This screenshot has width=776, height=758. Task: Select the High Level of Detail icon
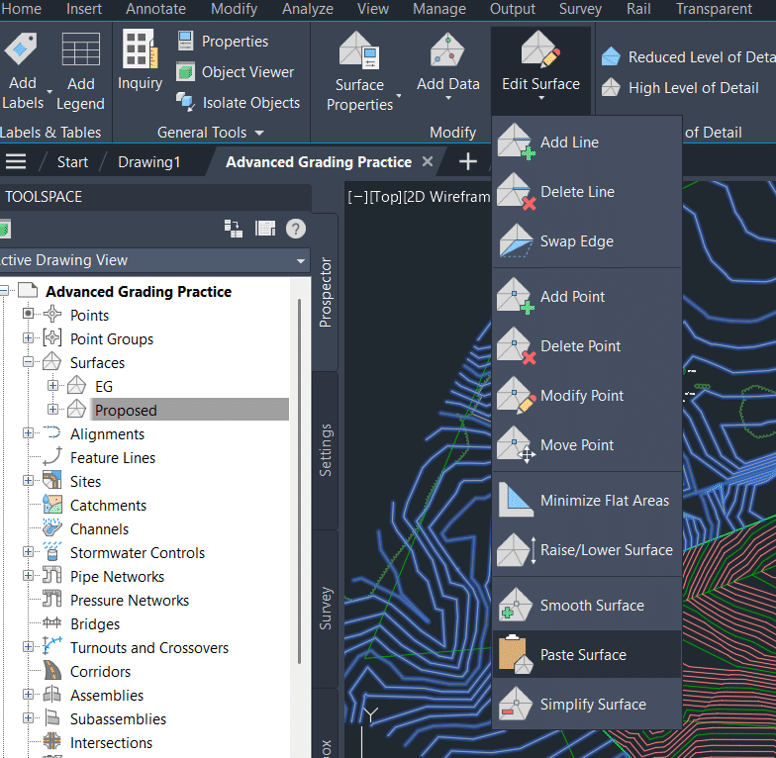pyautogui.click(x=611, y=88)
